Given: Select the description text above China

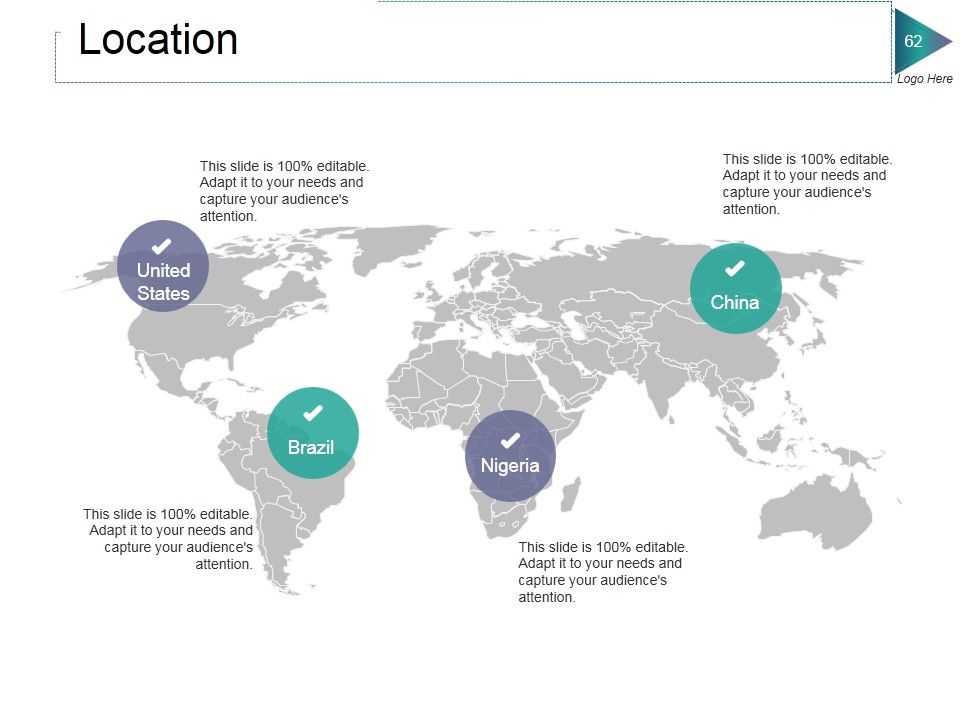Looking at the screenshot, I should pos(807,184).
